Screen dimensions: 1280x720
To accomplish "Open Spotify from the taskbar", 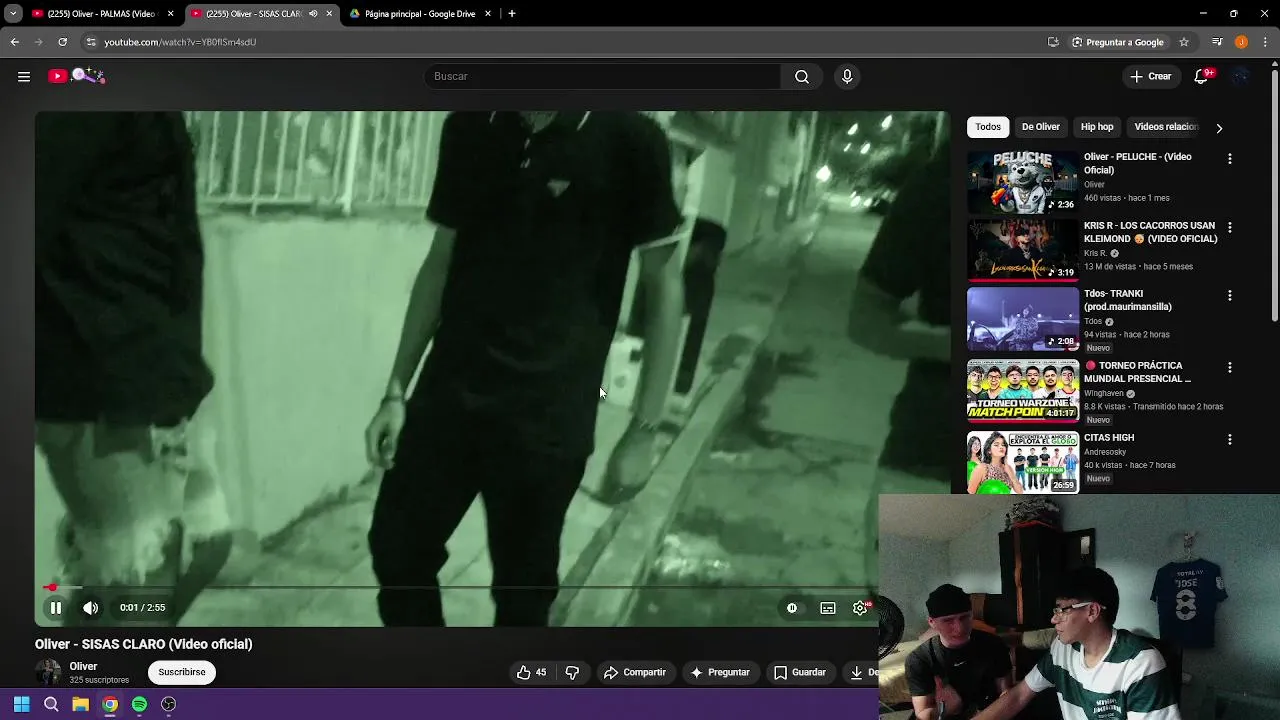I will pos(139,704).
